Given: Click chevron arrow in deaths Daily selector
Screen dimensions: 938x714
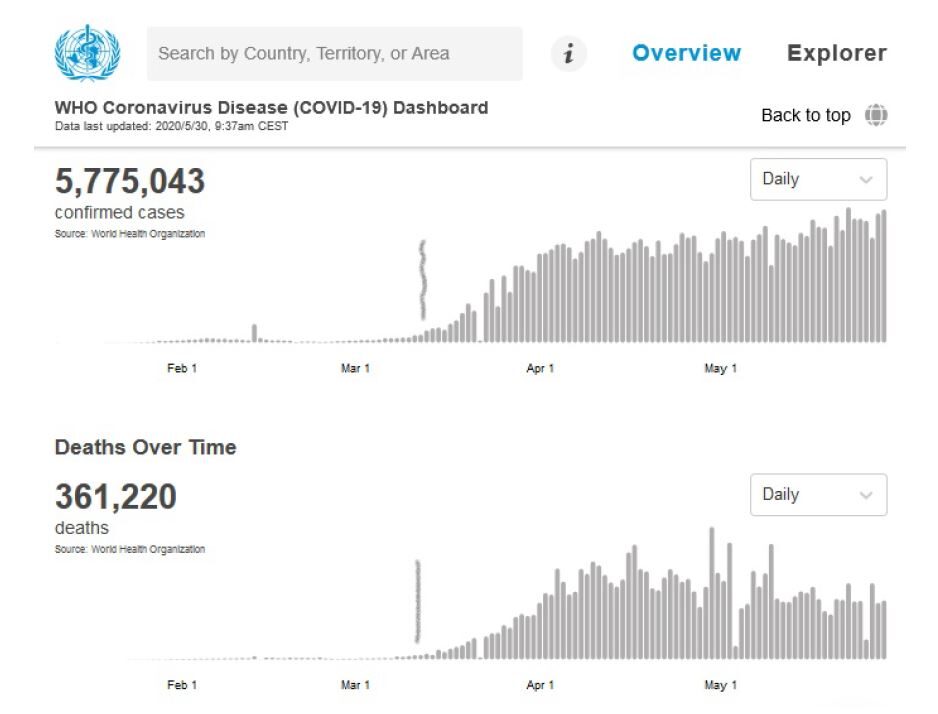Looking at the screenshot, I should pyautogui.click(x=866, y=495).
